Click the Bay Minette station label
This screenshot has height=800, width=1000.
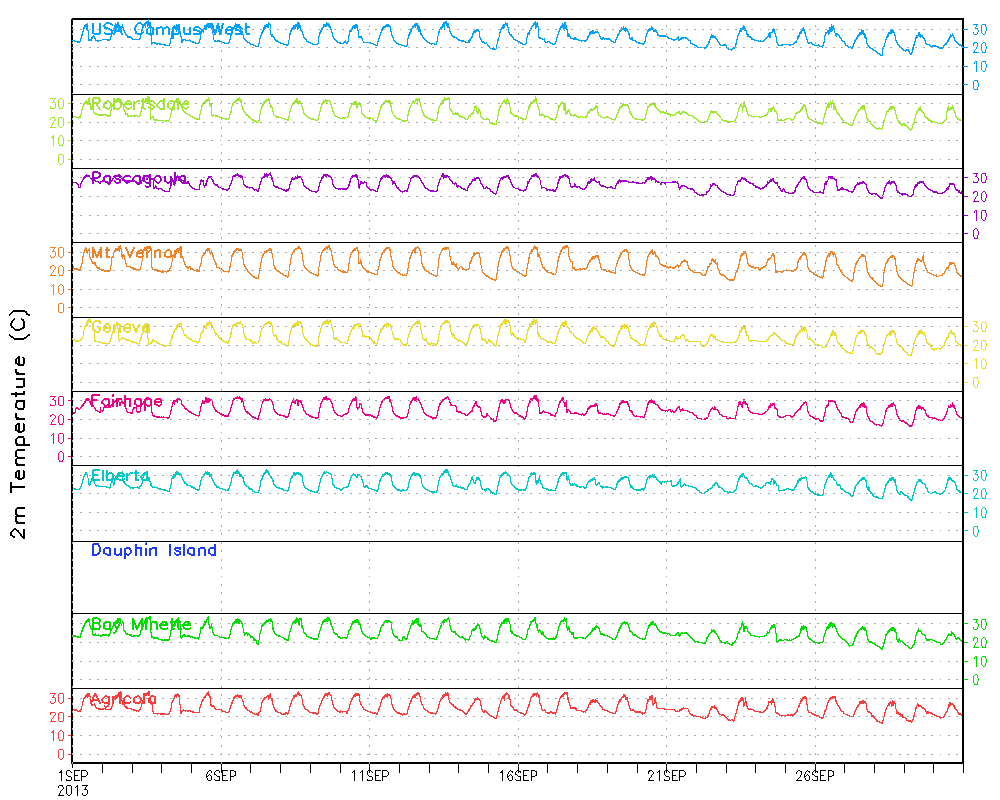141,625
